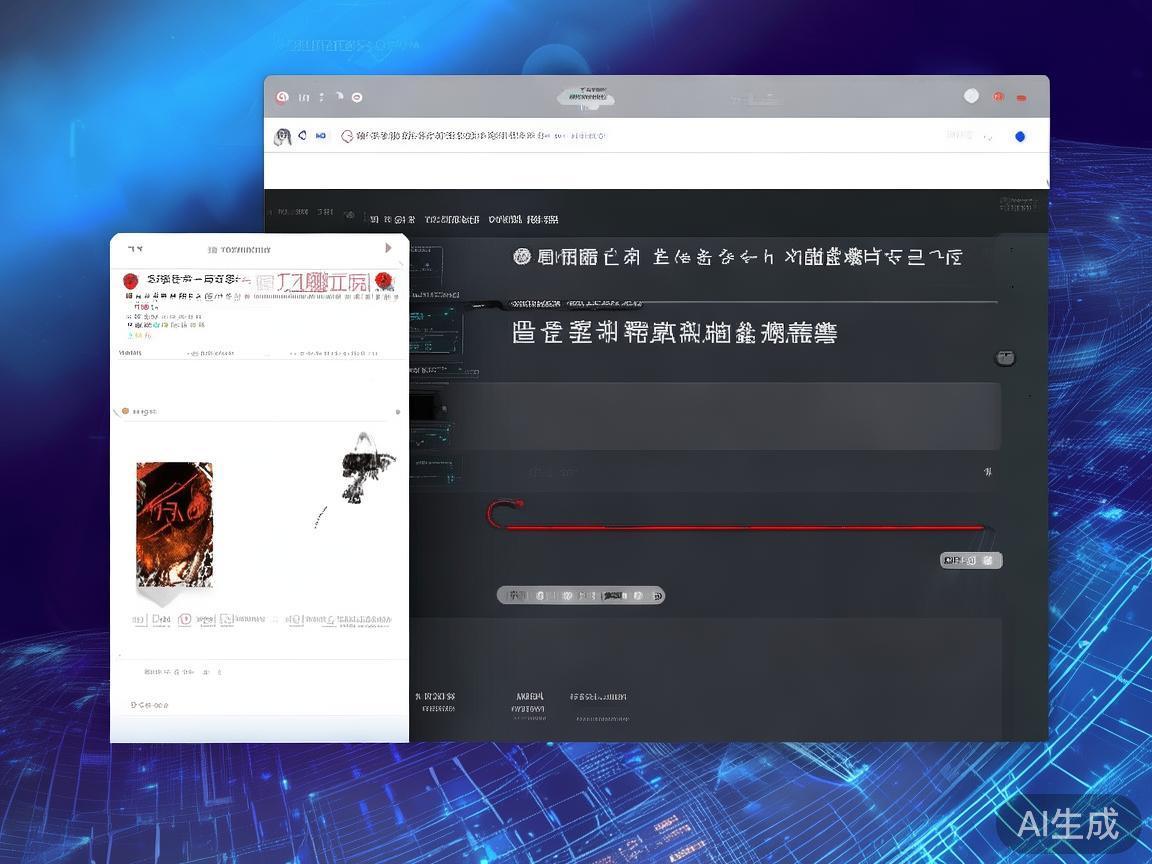Open the user avatar icon in the chat panel header
Viewport: 1152px width, 864px height.
(x=130, y=281)
